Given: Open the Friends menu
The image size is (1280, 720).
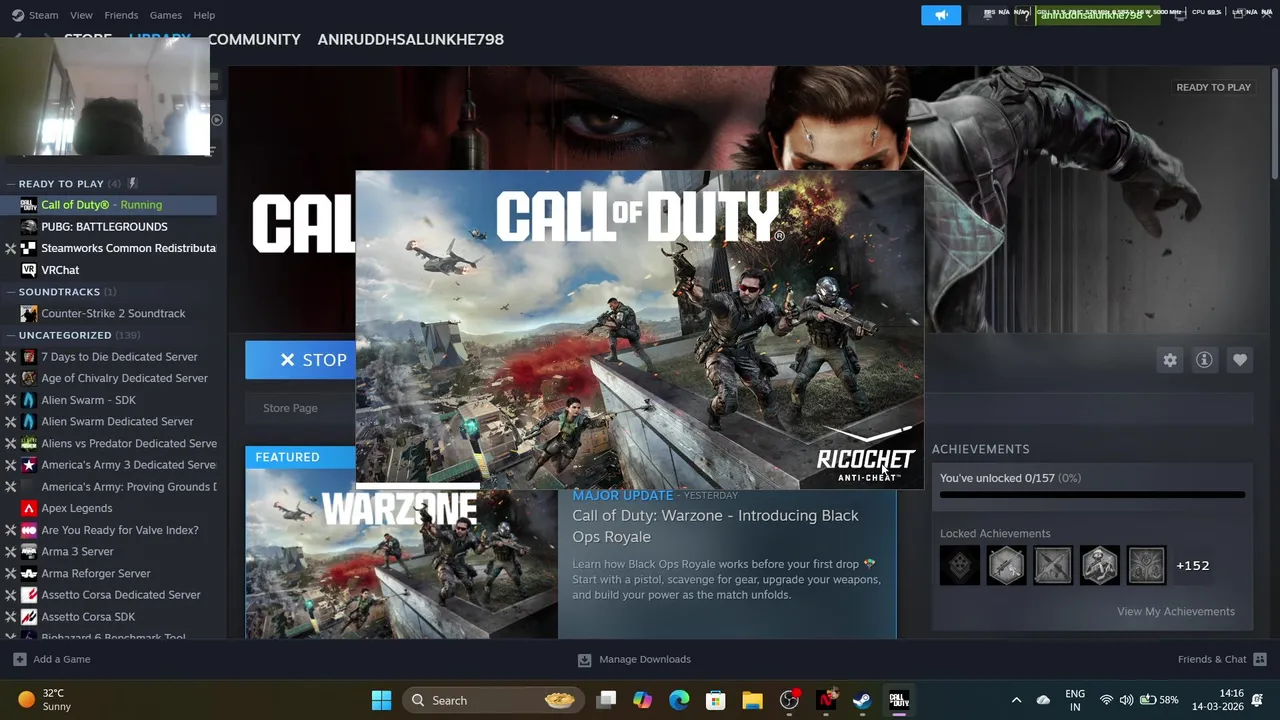Looking at the screenshot, I should tap(121, 15).
